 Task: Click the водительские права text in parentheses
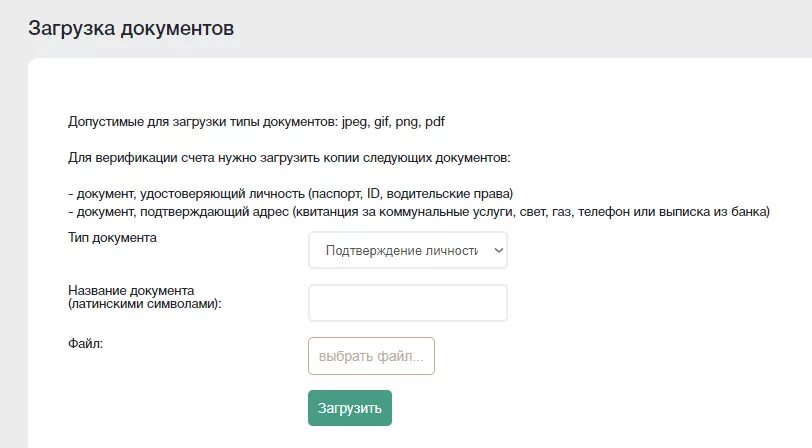coord(448,194)
